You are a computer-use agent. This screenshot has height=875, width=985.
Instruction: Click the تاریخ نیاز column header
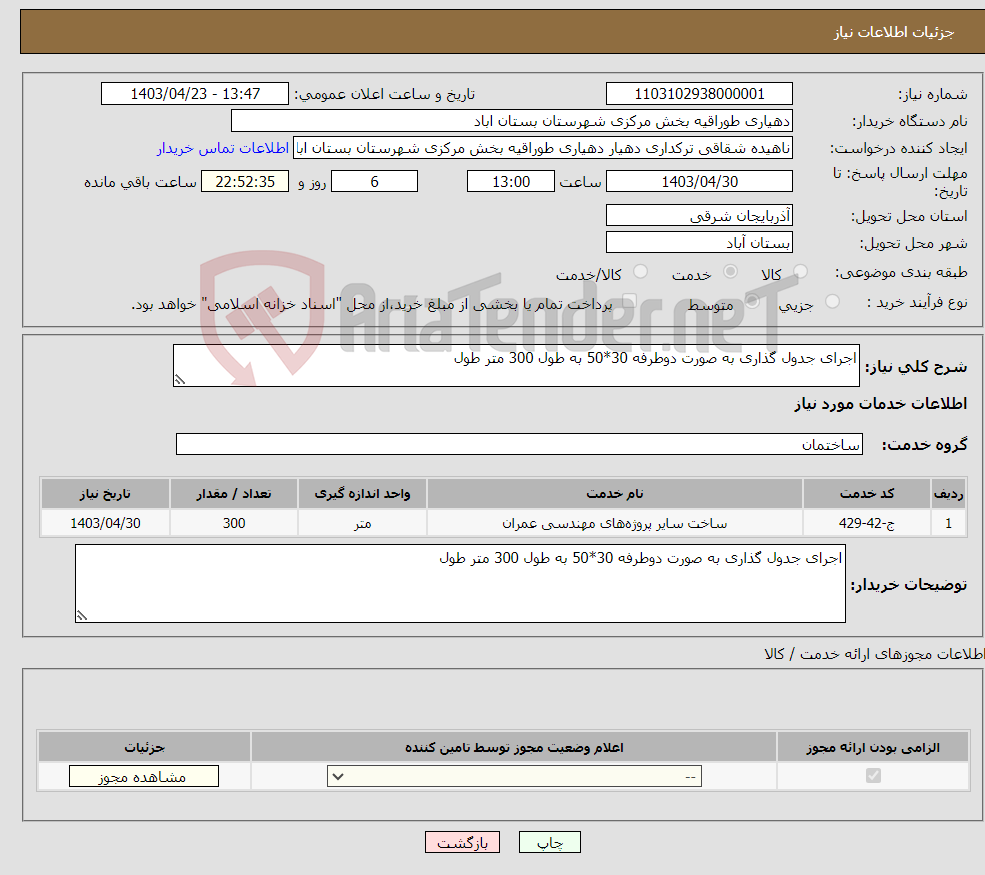105,494
